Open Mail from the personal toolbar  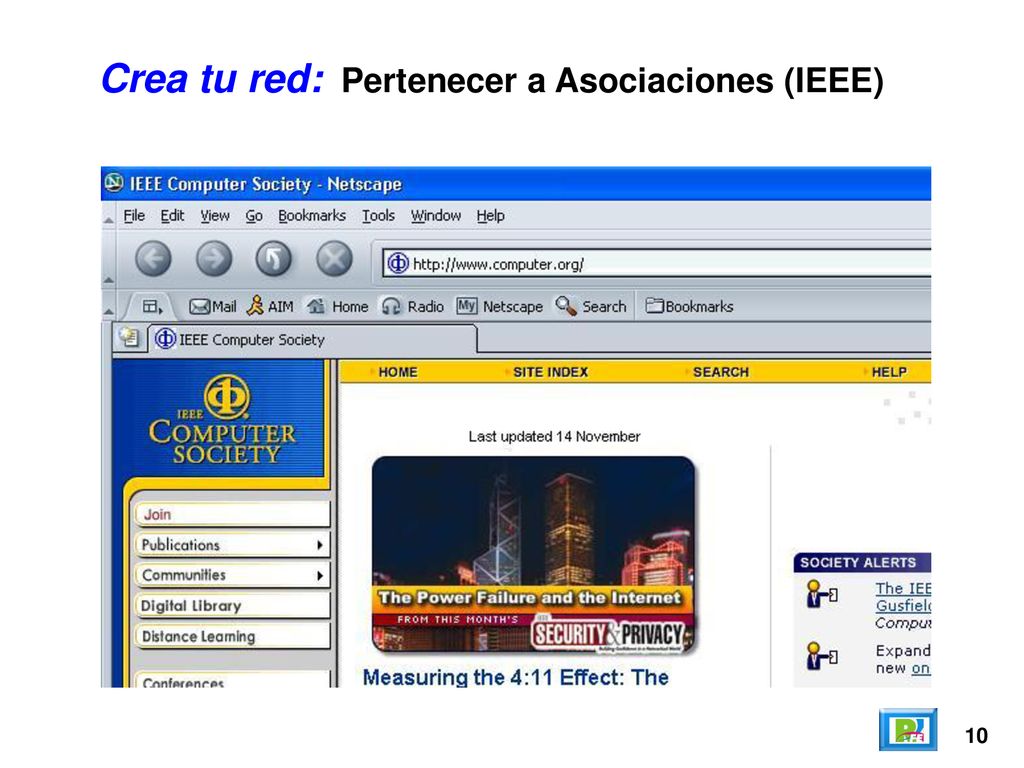click(212, 306)
